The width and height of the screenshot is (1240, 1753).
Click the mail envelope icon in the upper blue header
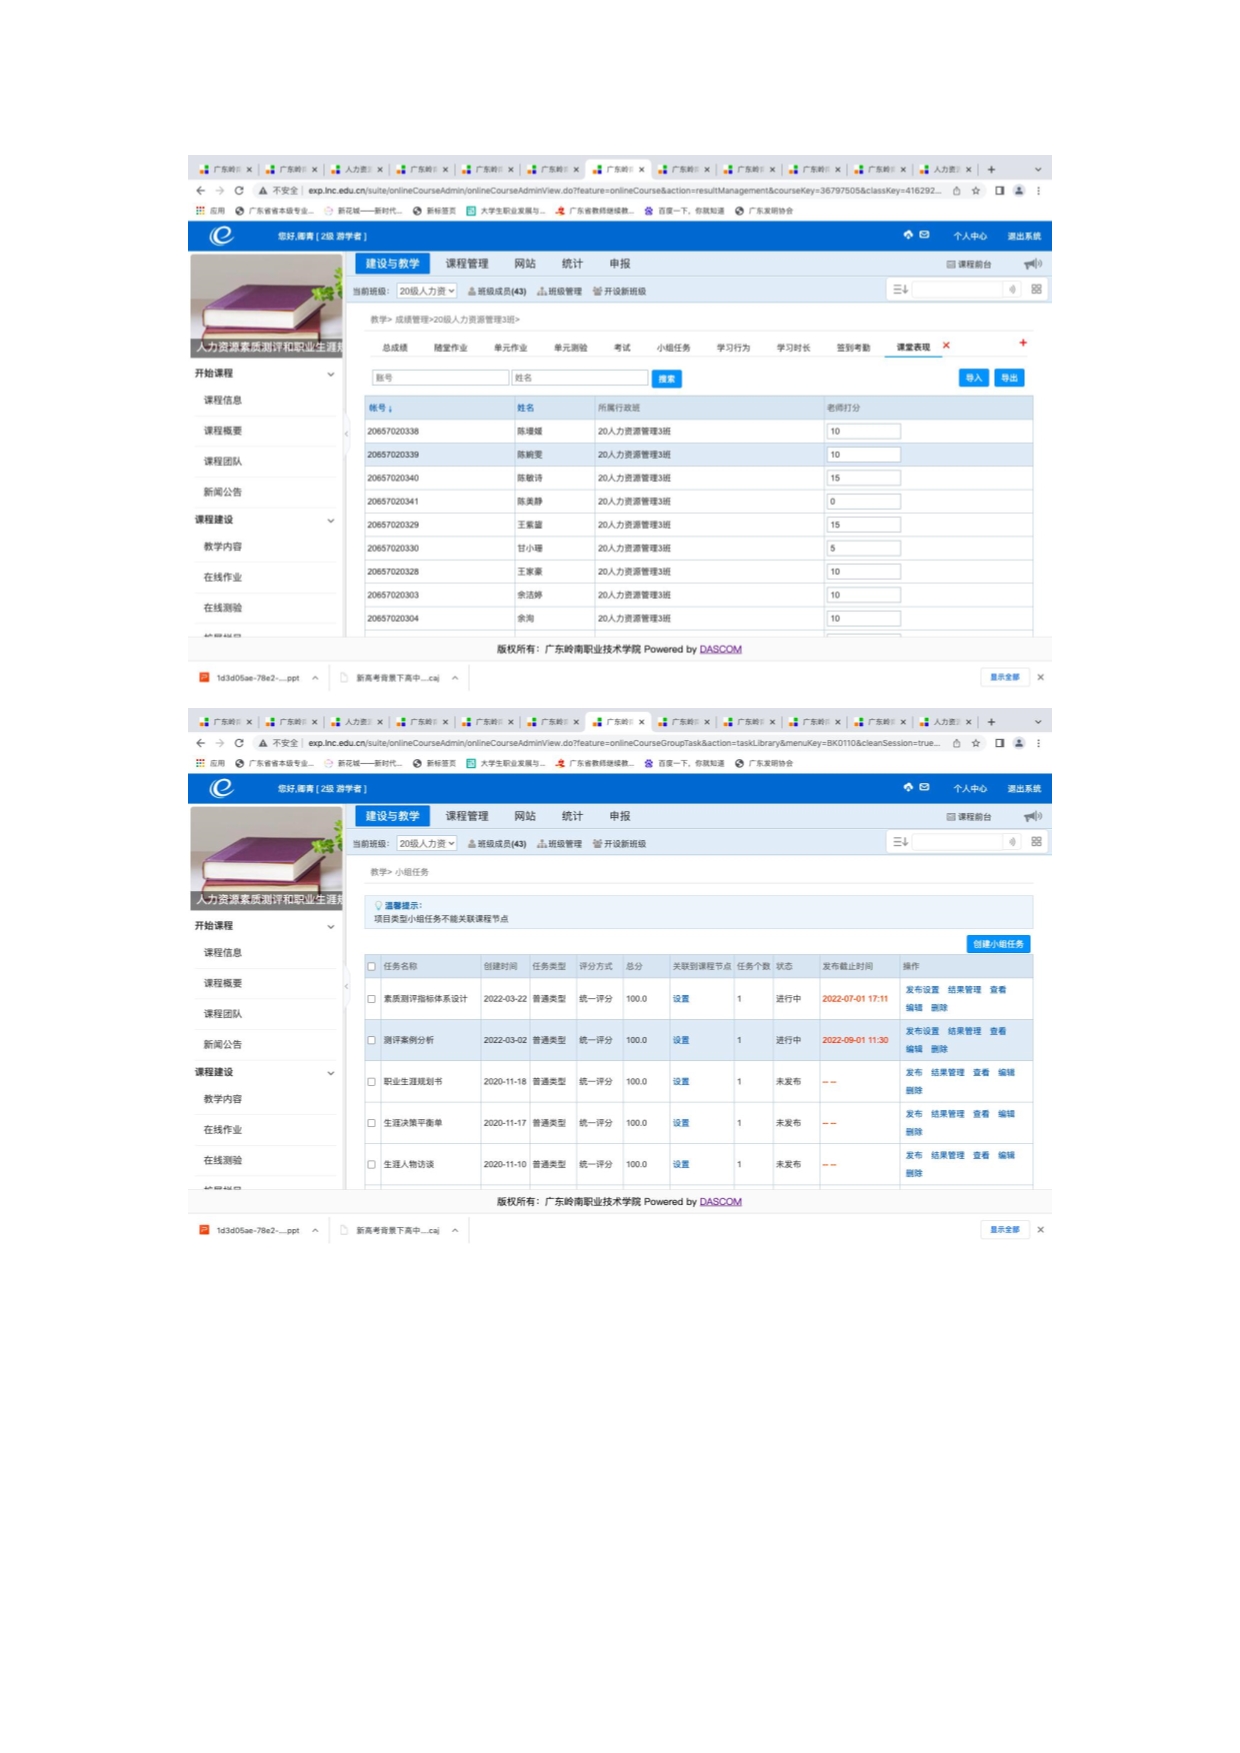tap(924, 235)
